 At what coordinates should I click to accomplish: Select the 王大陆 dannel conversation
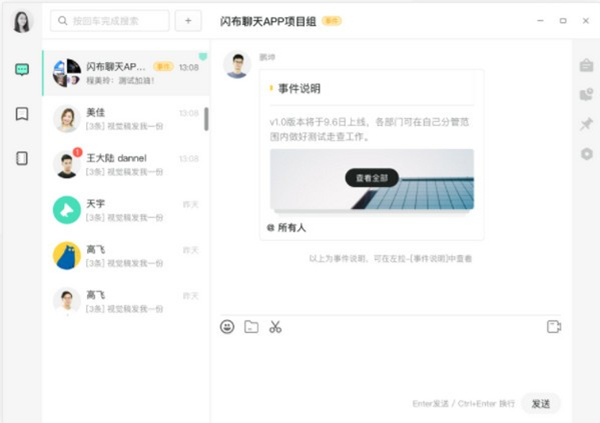tap(125, 164)
